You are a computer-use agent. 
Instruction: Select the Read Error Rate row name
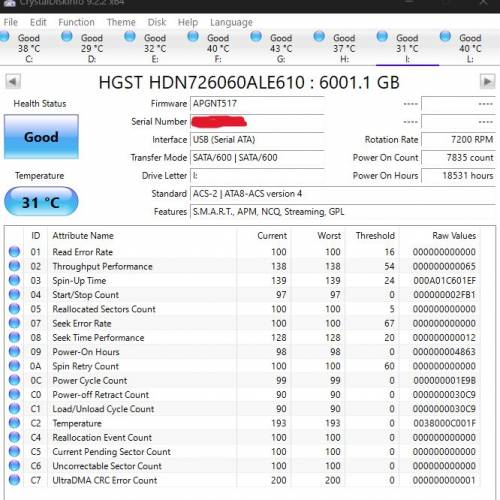coord(83,252)
